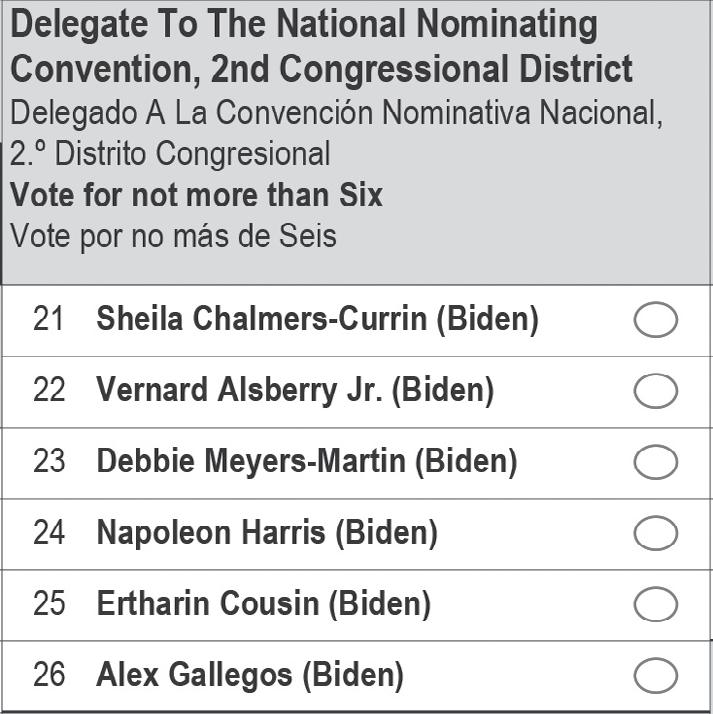Click candidate number 23
713x714 pixels.
point(49,462)
